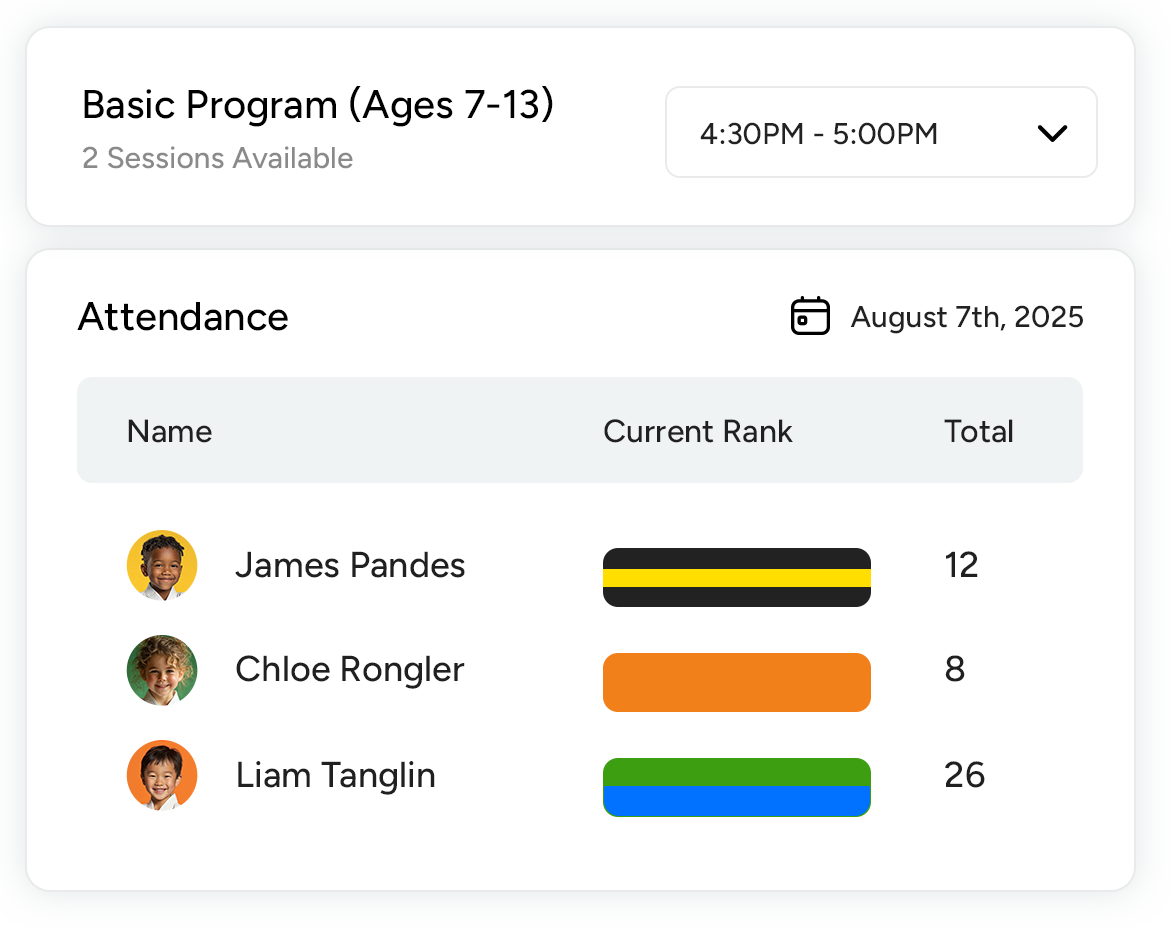This screenshot has width=1173, height=929.
Task: Click Liam Tanglin's green and blue belt
Action: pos(736,787)
